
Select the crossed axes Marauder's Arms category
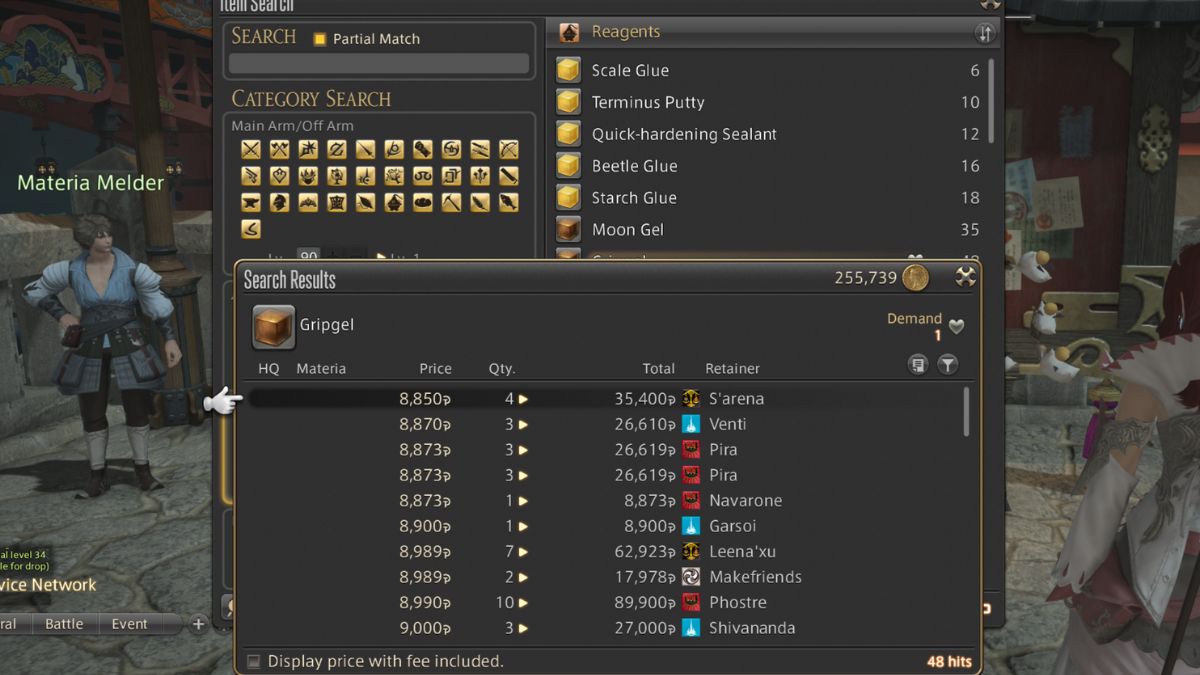pos(279,150)
